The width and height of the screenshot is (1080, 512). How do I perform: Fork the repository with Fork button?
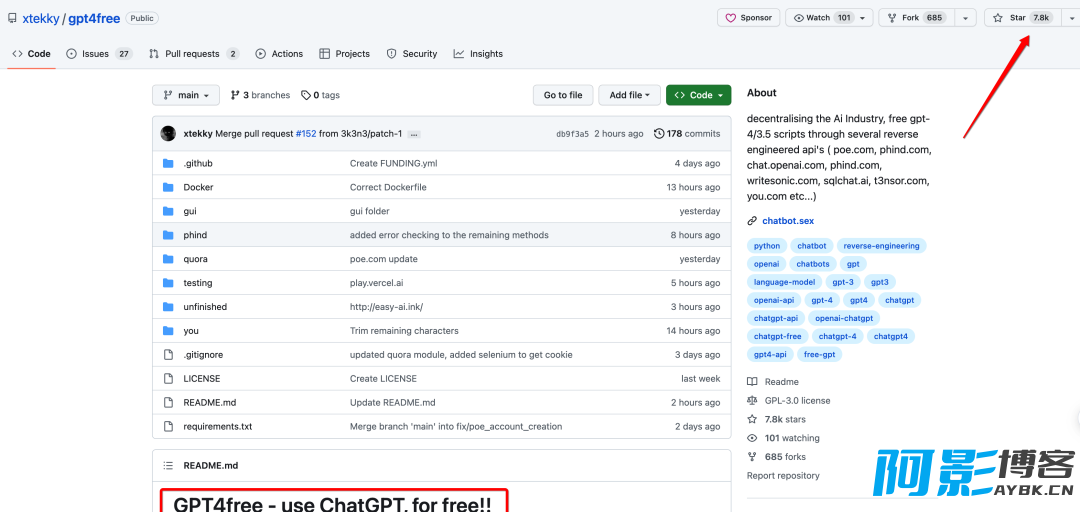[x=917, y=18]
